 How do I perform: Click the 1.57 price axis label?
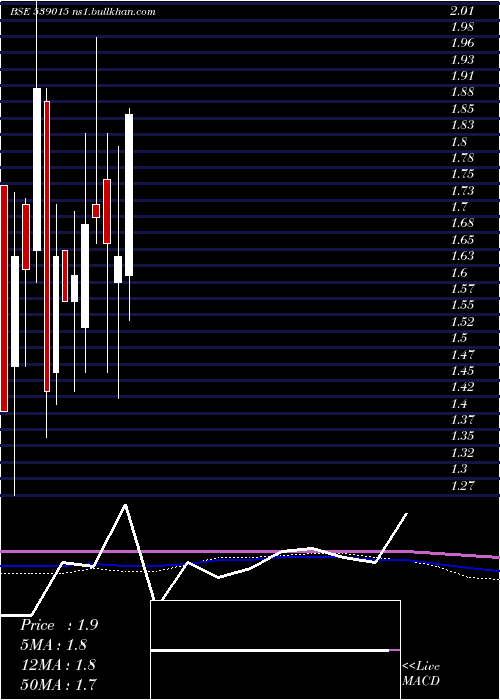pos(462,289)
